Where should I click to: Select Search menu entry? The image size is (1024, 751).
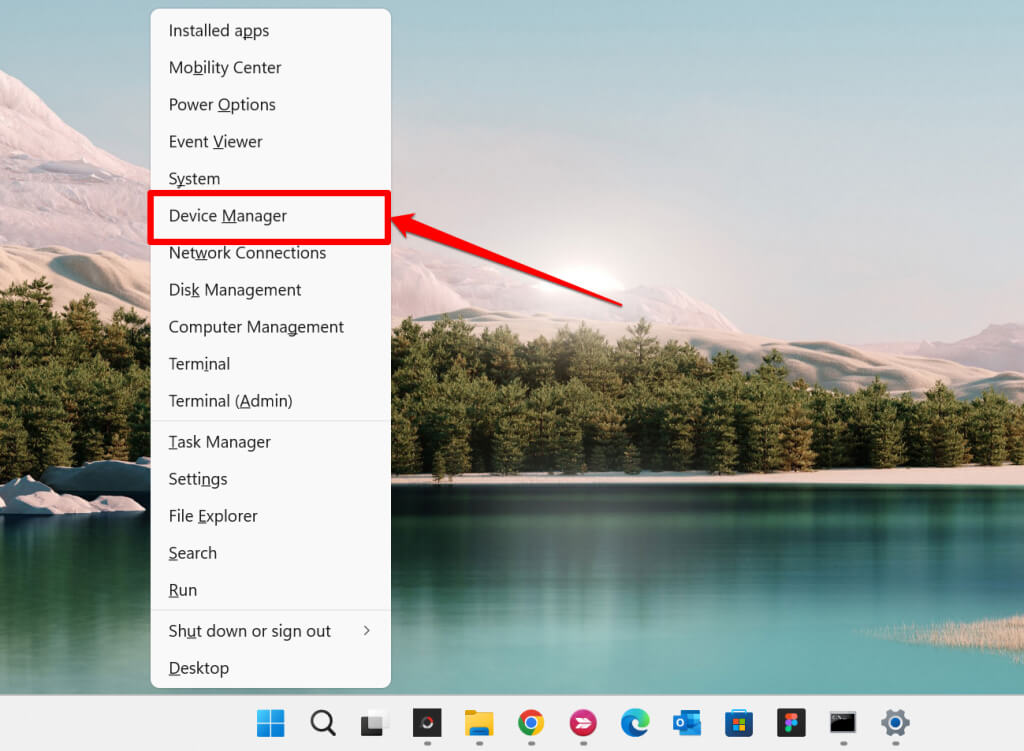tap(270, 553)
